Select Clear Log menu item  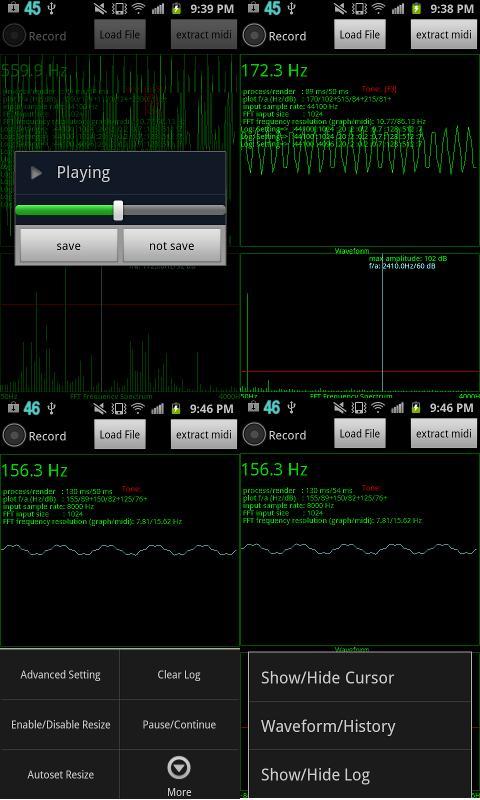[179, 674]
